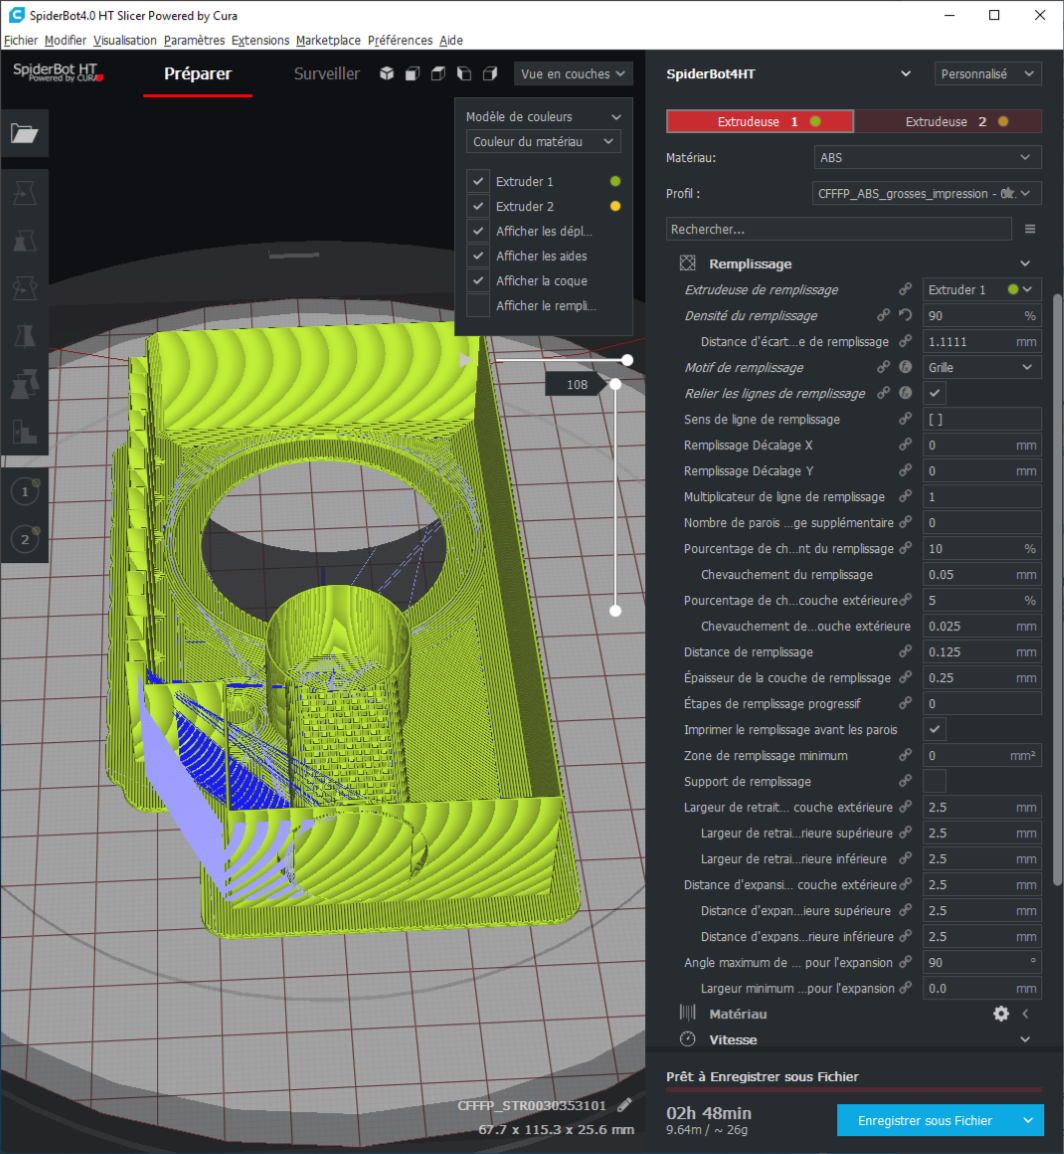Viewport: 1064px width, 1154px height.
Task: Select the Move tool in left toolbar
Action: point(24,194)
